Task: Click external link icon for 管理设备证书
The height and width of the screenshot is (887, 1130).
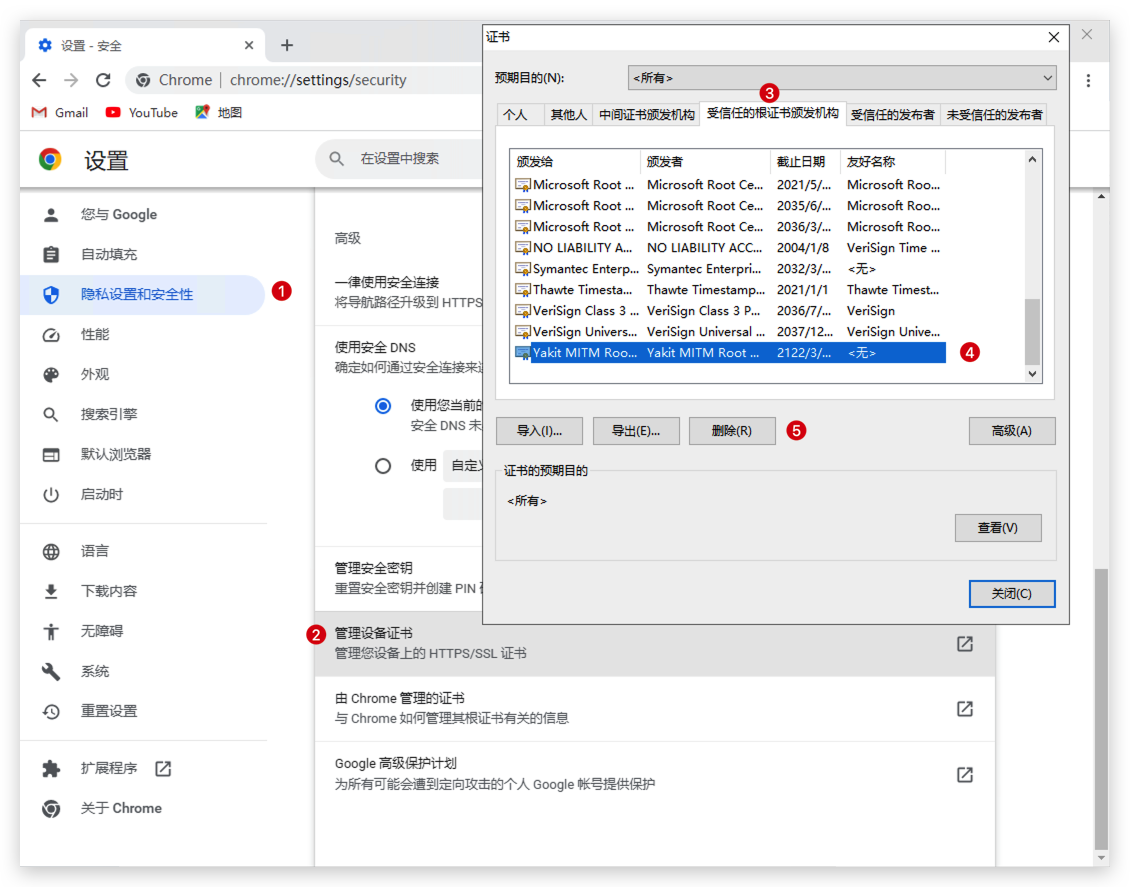Action: tap(964, 644)
